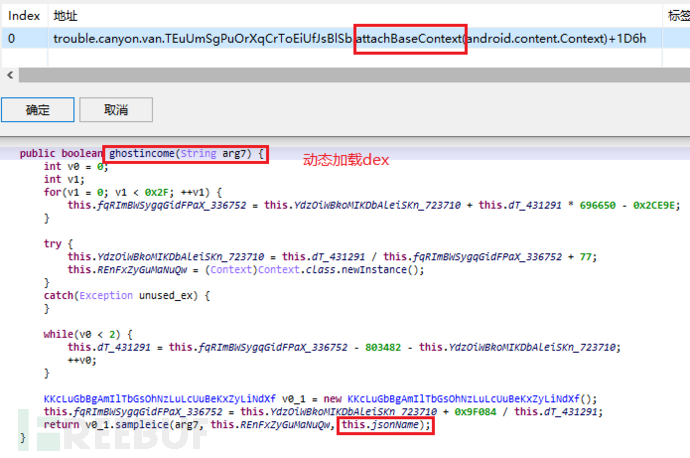Screen dimensions: 690x458
Task: Click the 确定 confirm button
Action: (x=37, y=109)
